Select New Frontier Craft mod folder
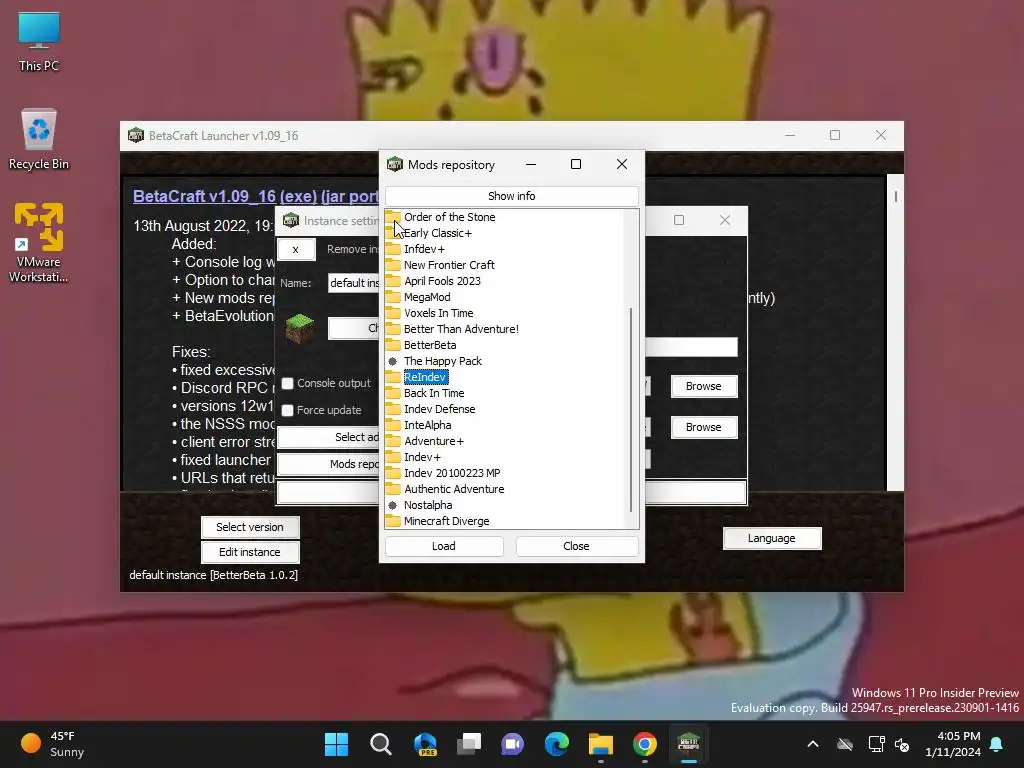 click(449, 265)
